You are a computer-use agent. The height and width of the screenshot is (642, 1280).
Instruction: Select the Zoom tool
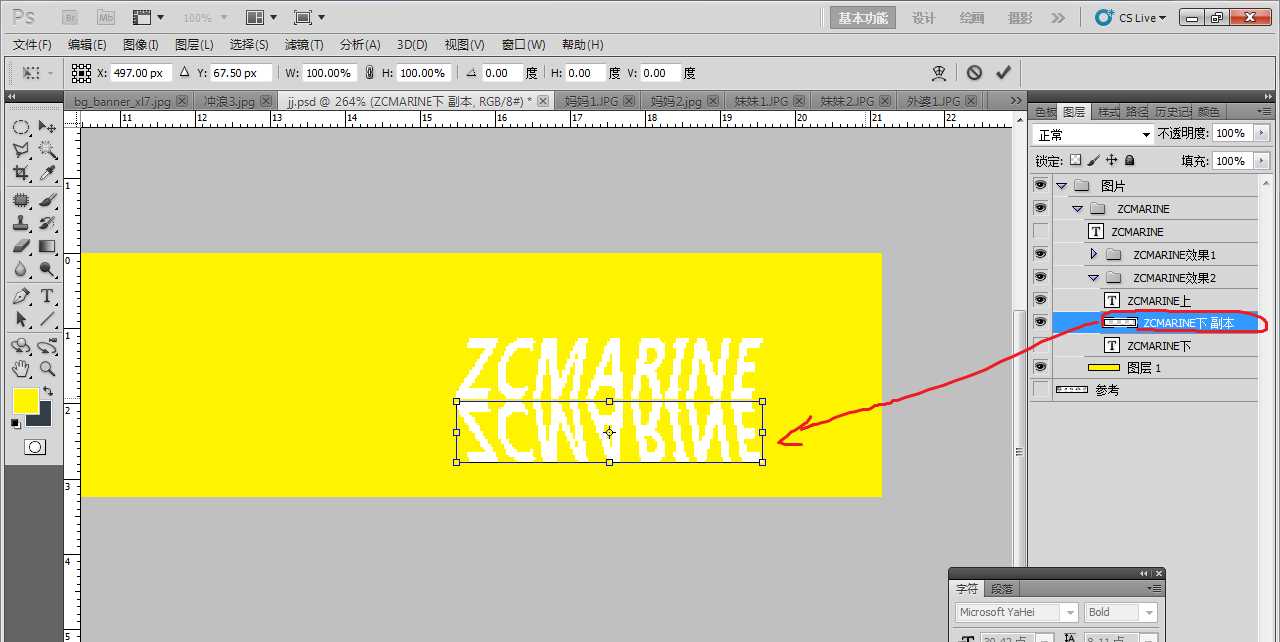pyautogui.click(x=47, y=370)
